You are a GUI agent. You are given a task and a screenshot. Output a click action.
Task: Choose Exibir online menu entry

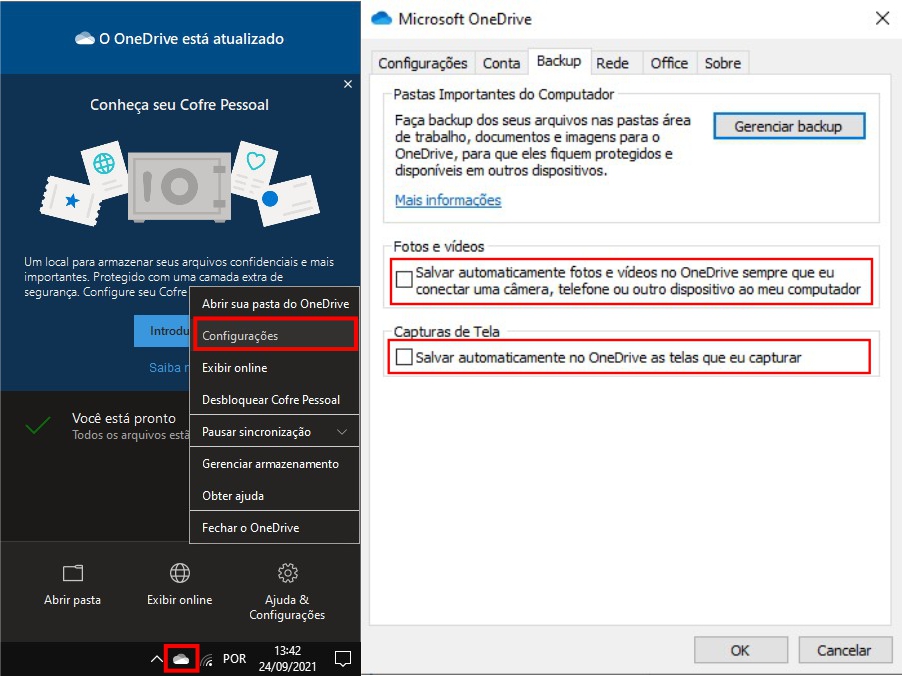pyautogui.click(x=274, y=368)
